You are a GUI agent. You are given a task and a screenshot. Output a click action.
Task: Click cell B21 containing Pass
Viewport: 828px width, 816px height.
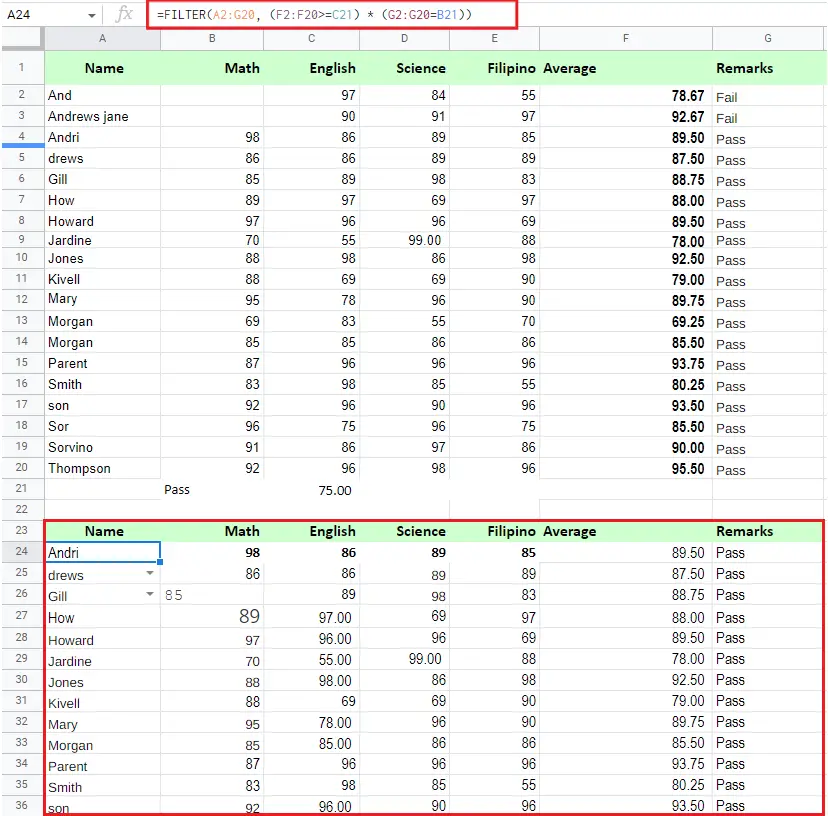tap(212, 490)
